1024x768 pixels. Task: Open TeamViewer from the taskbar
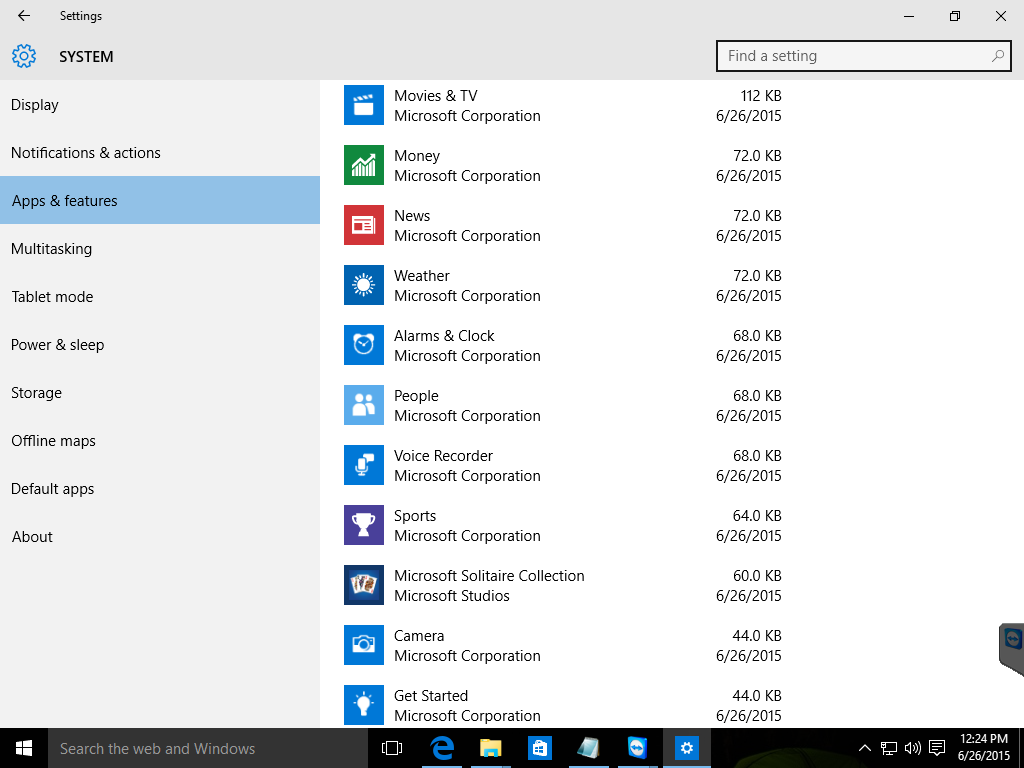[x=637, y=748]
